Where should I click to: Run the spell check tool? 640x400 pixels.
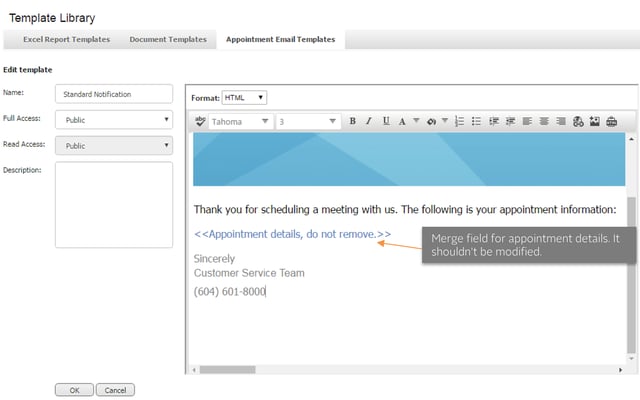click(x=200, y=121)
